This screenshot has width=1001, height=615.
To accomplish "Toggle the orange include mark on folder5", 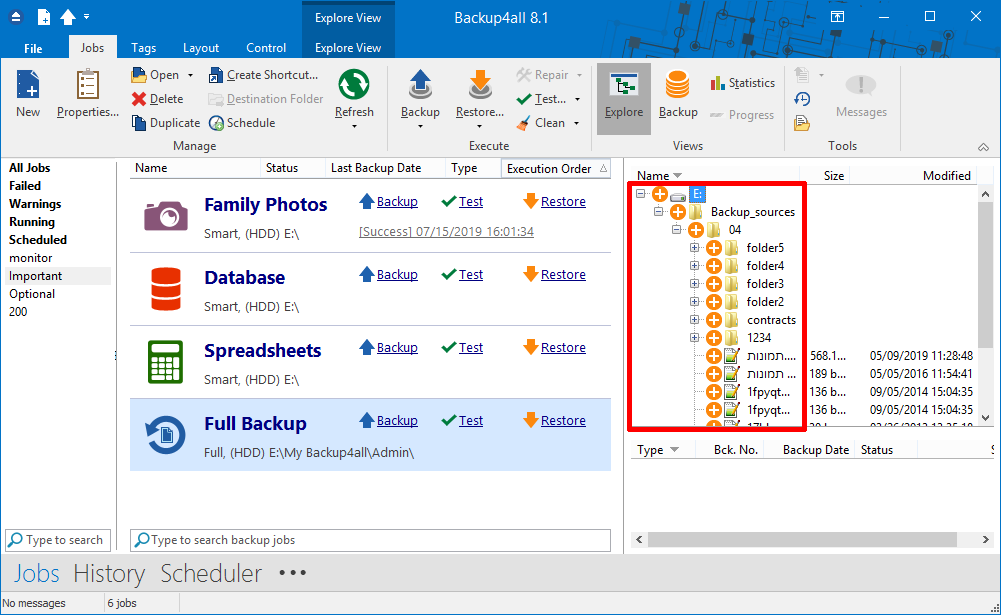I will [714, 248].
